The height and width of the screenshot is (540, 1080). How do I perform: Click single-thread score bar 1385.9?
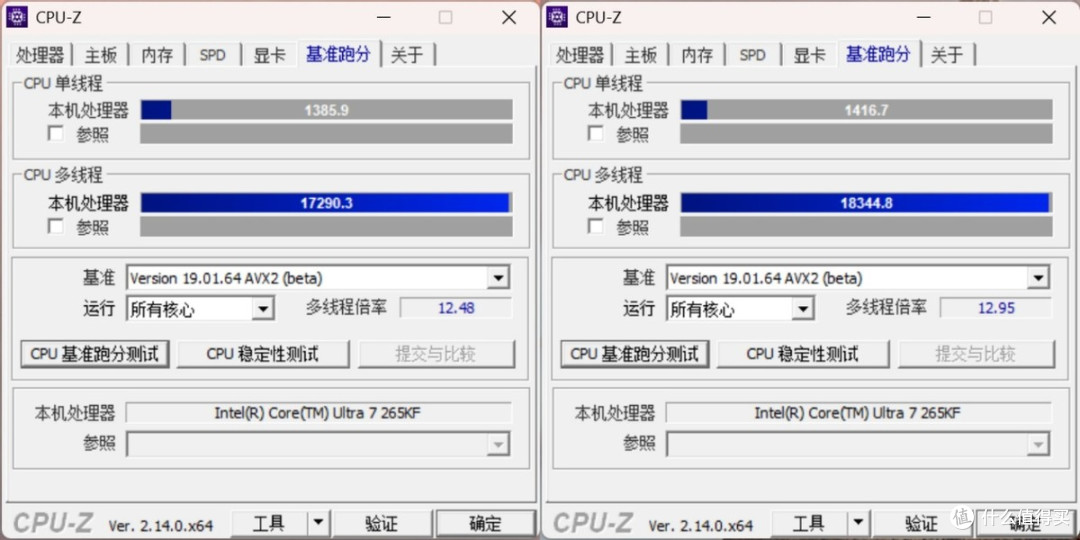(x=326, y=110)
